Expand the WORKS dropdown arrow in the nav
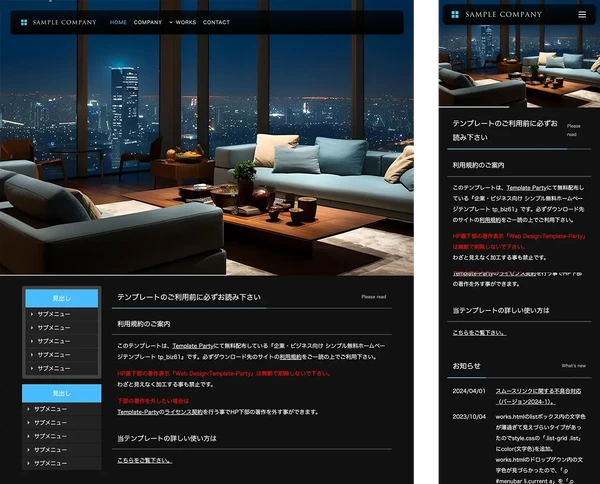600x484 pixels. 171,22
